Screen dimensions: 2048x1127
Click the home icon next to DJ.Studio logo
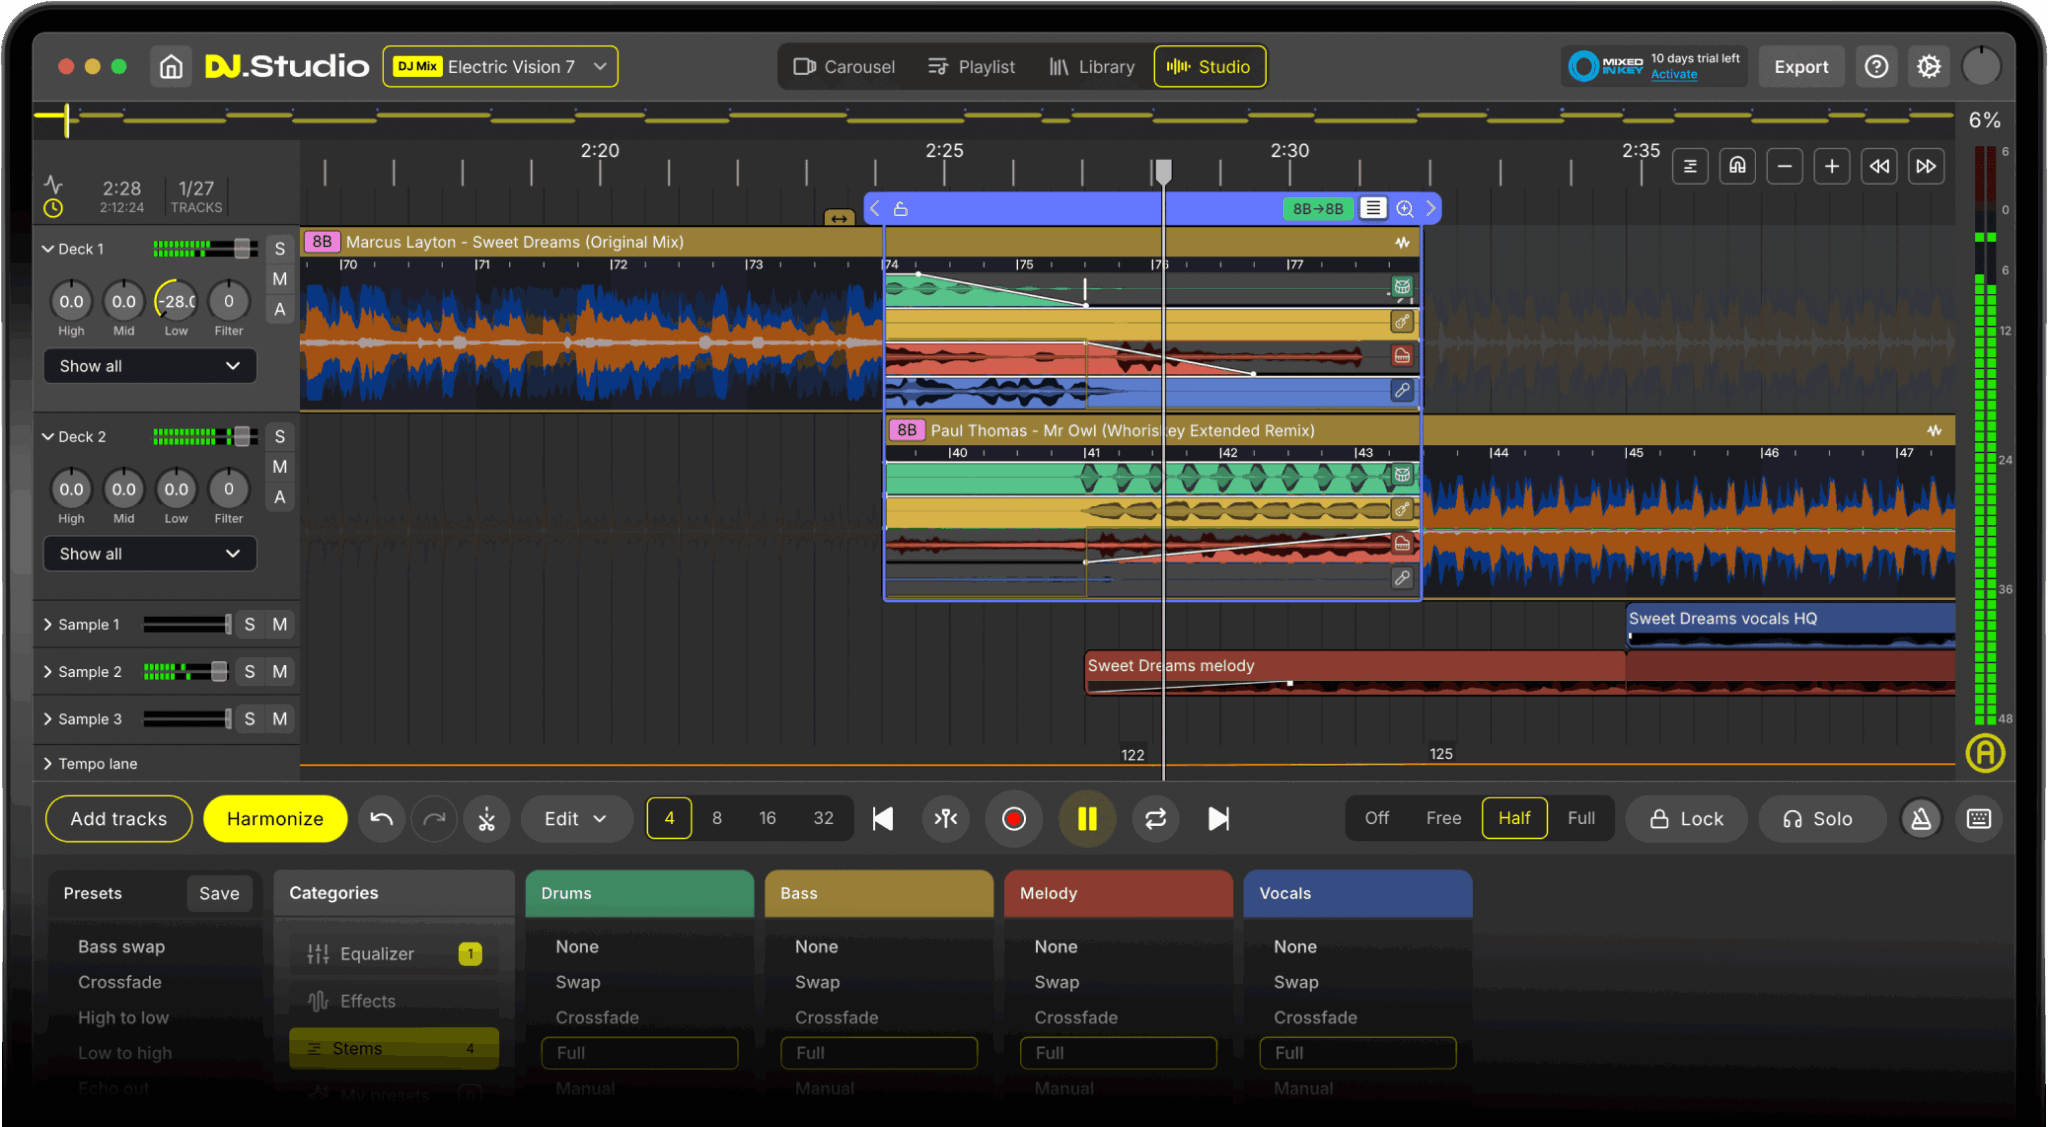coord(171,67)
